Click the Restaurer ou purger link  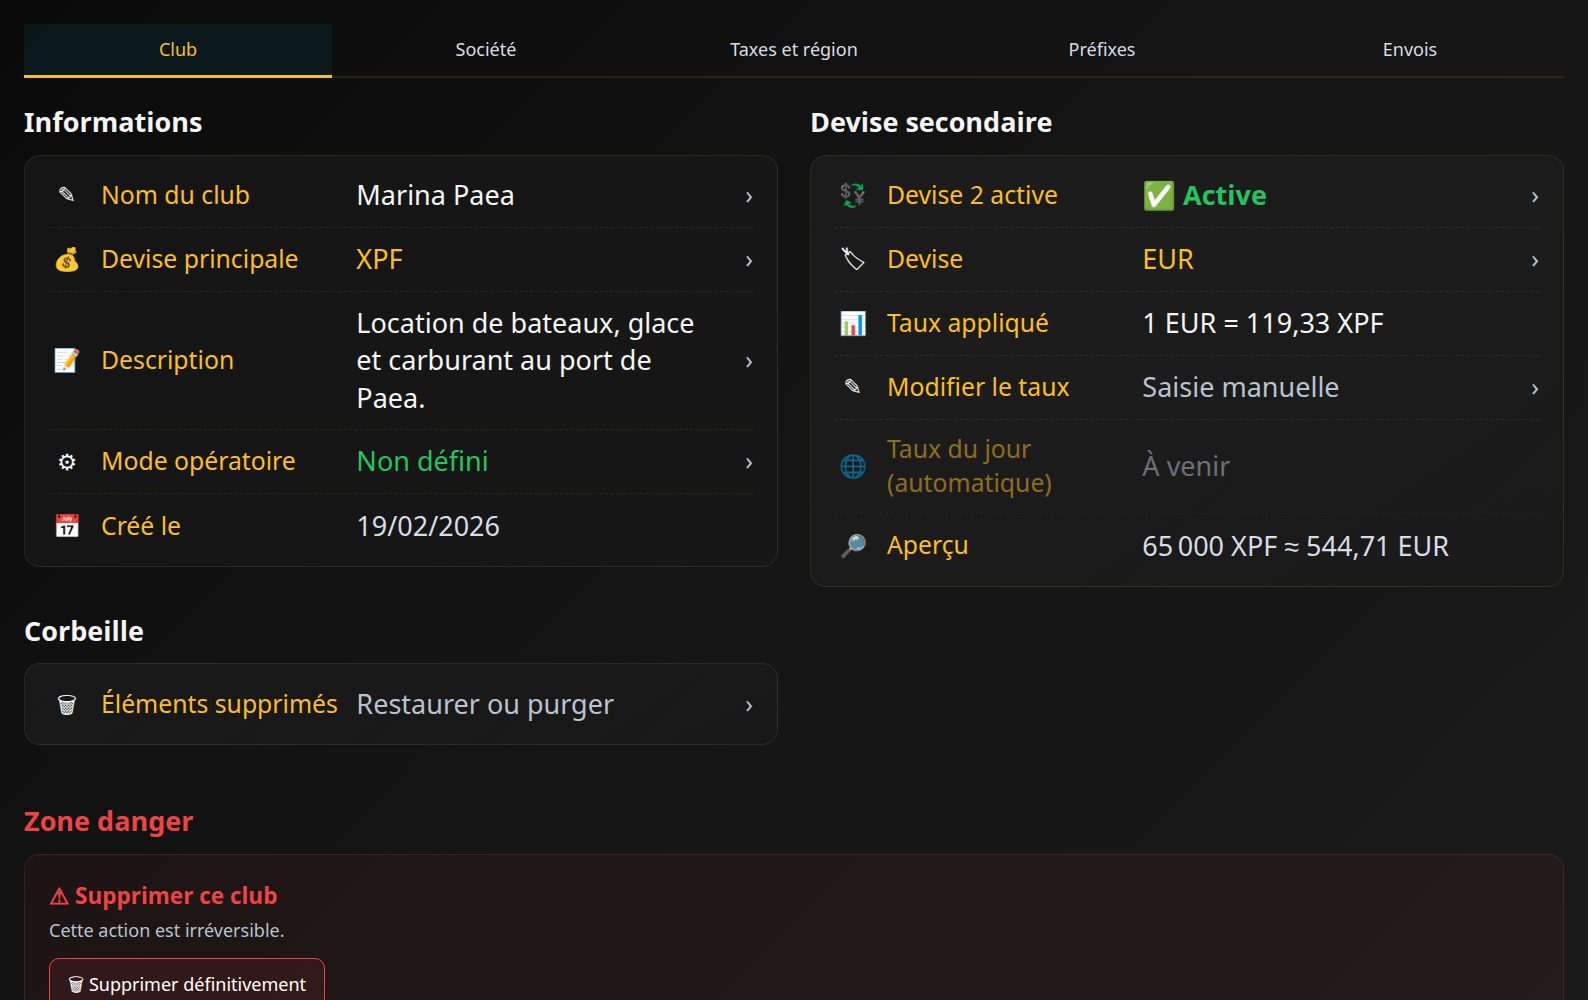pyautogui.click(x=485, y=705)
